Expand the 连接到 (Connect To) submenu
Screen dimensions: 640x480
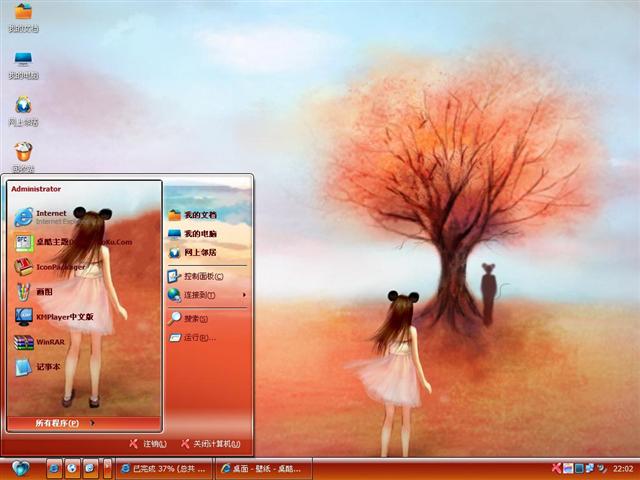pyautogui.click(x=205, y=295)
